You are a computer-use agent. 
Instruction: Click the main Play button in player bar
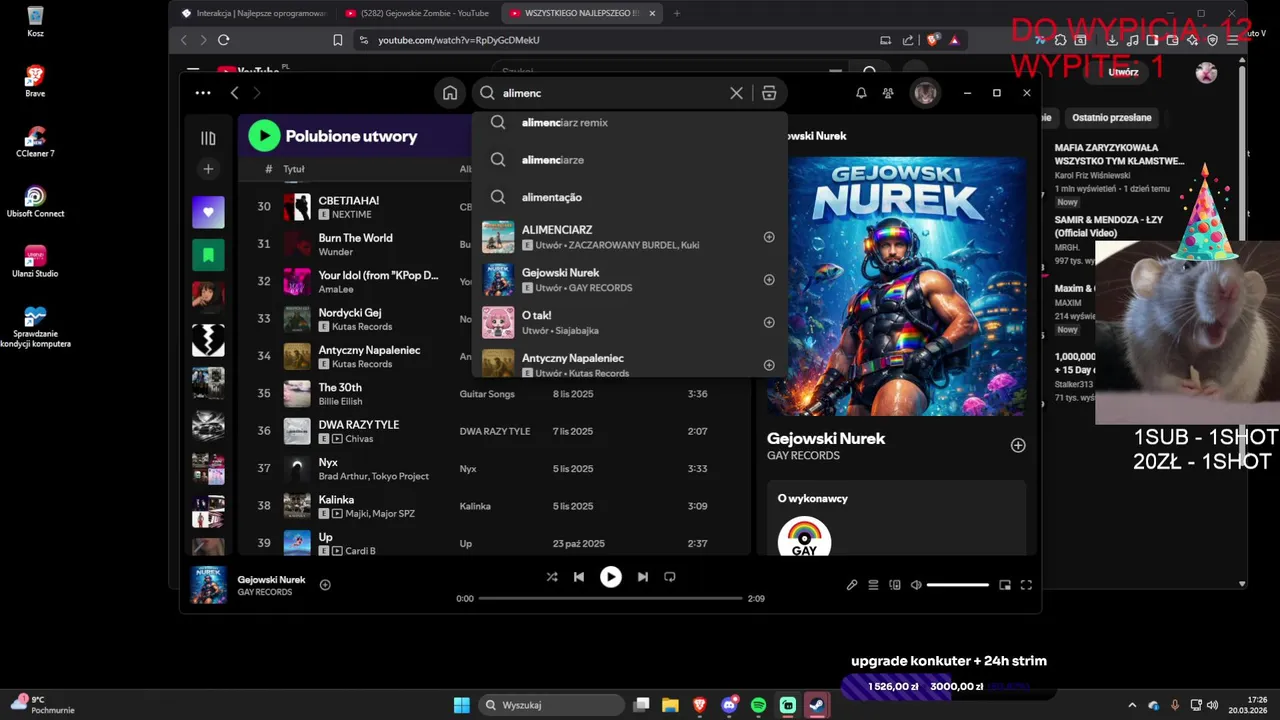610,577
